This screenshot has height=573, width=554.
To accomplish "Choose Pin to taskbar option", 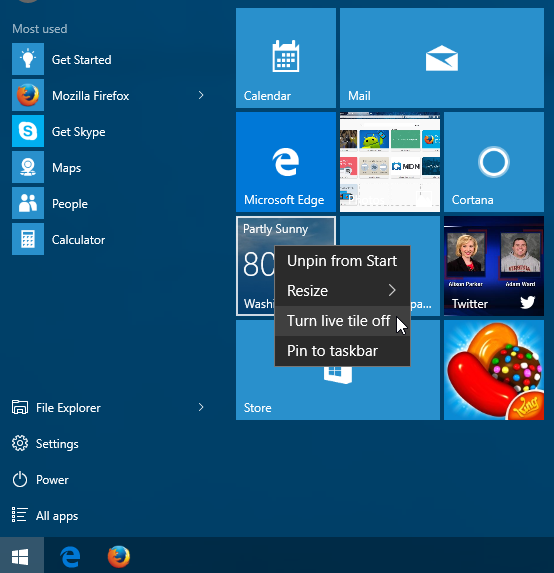I will click(x=342, y=351).
